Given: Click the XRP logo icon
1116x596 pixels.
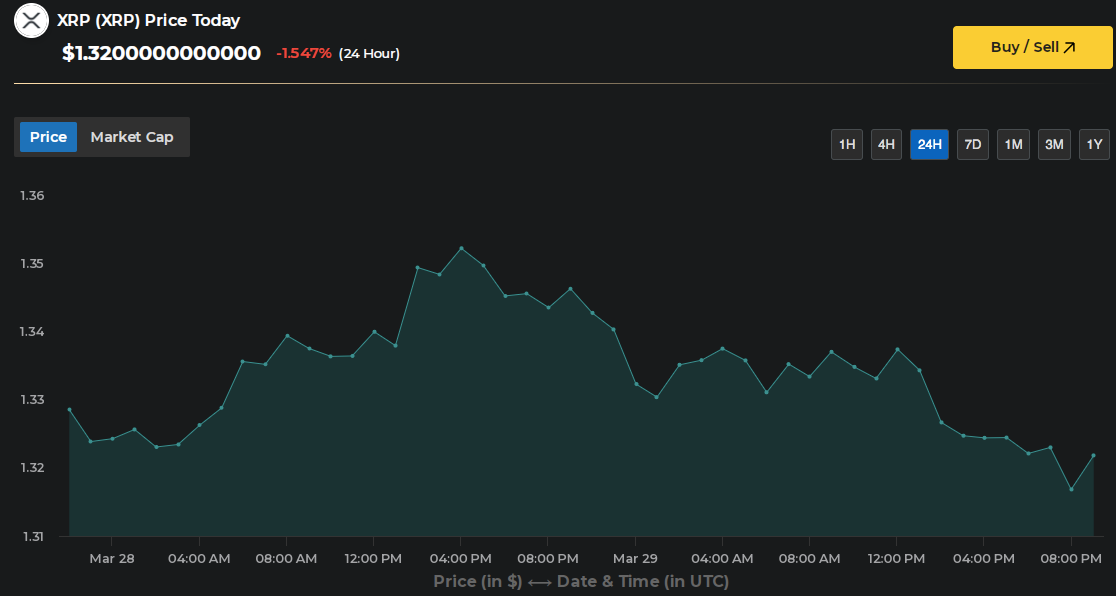Looking at the screenshot, I should pos(31,20).
